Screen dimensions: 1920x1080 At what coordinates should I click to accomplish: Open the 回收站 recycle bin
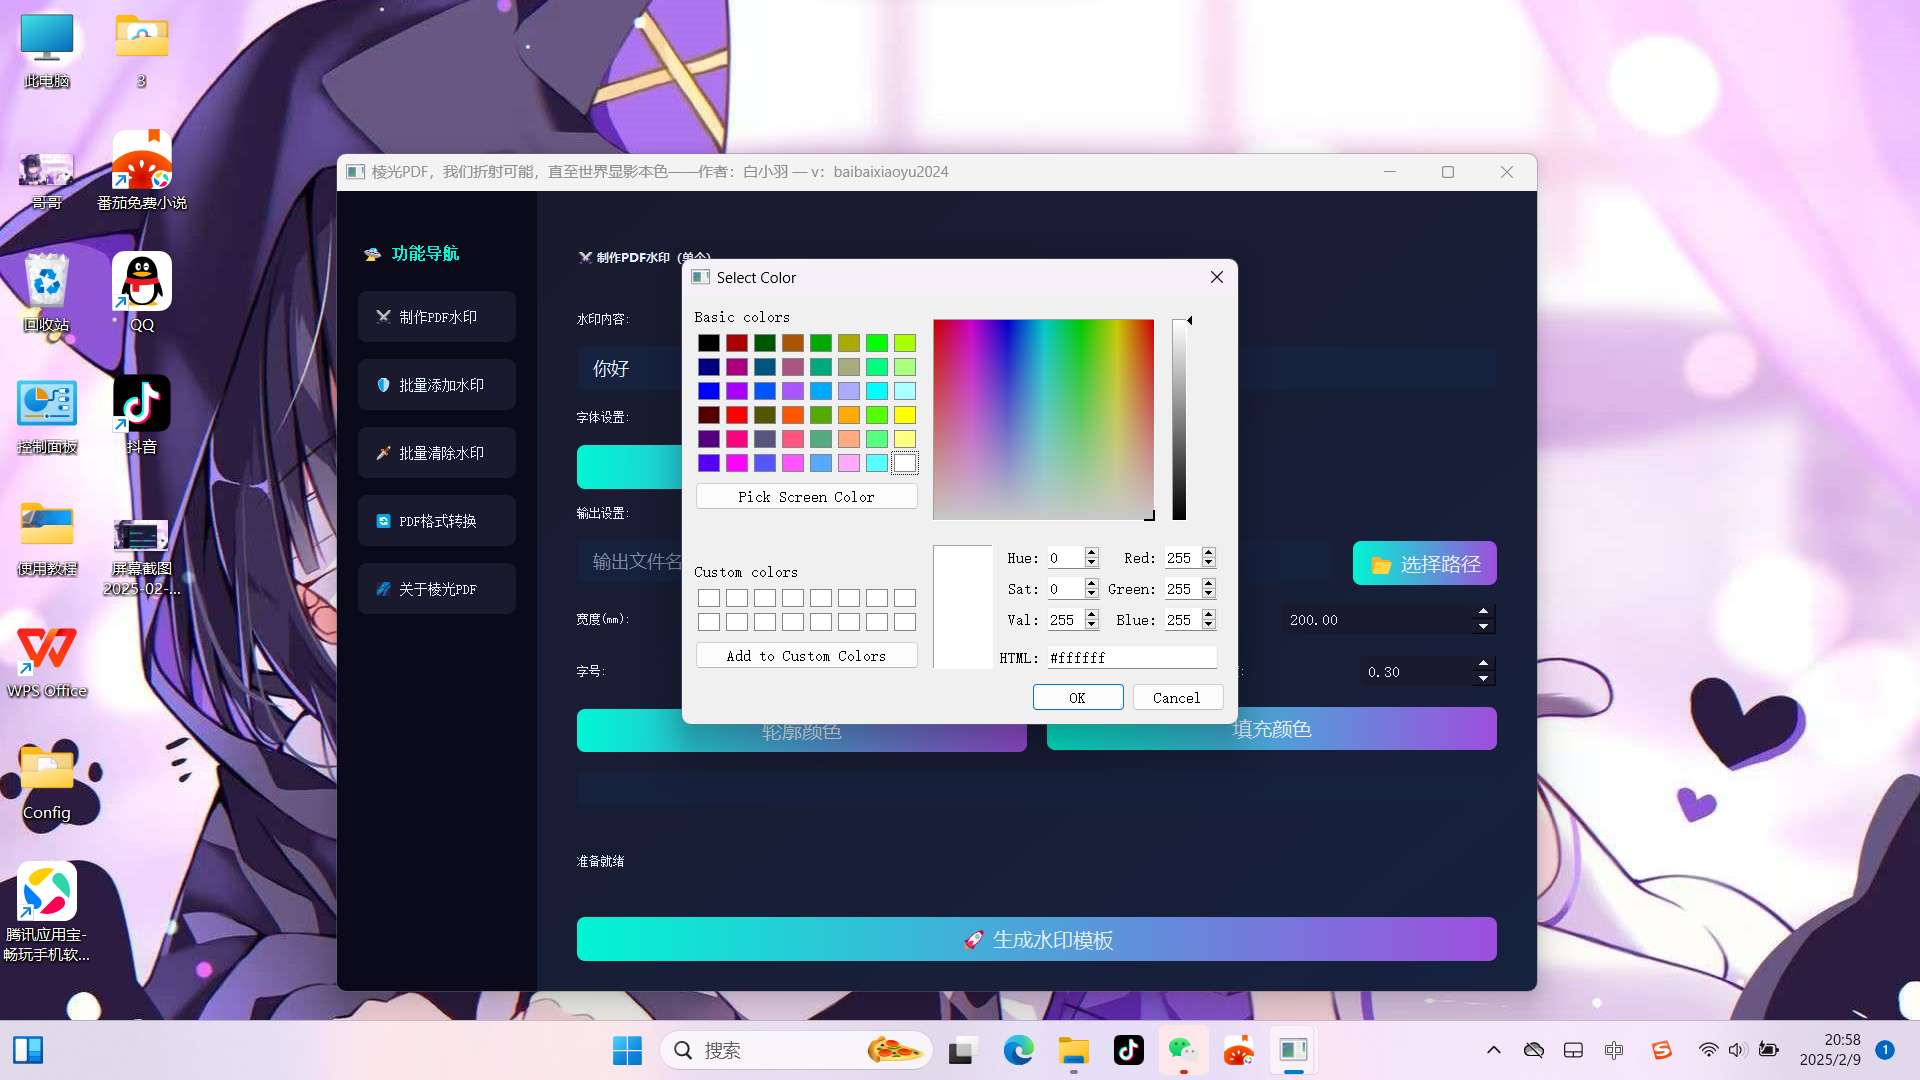[x=46, y=293]
